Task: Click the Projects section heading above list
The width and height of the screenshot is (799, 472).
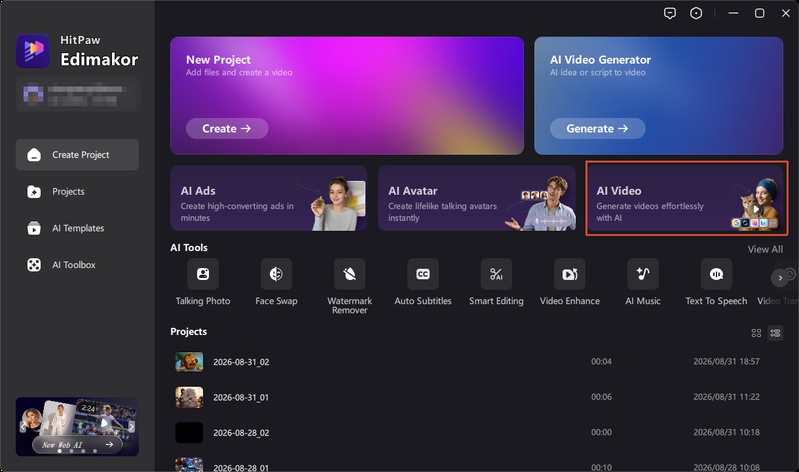Action: coord(189,331)
